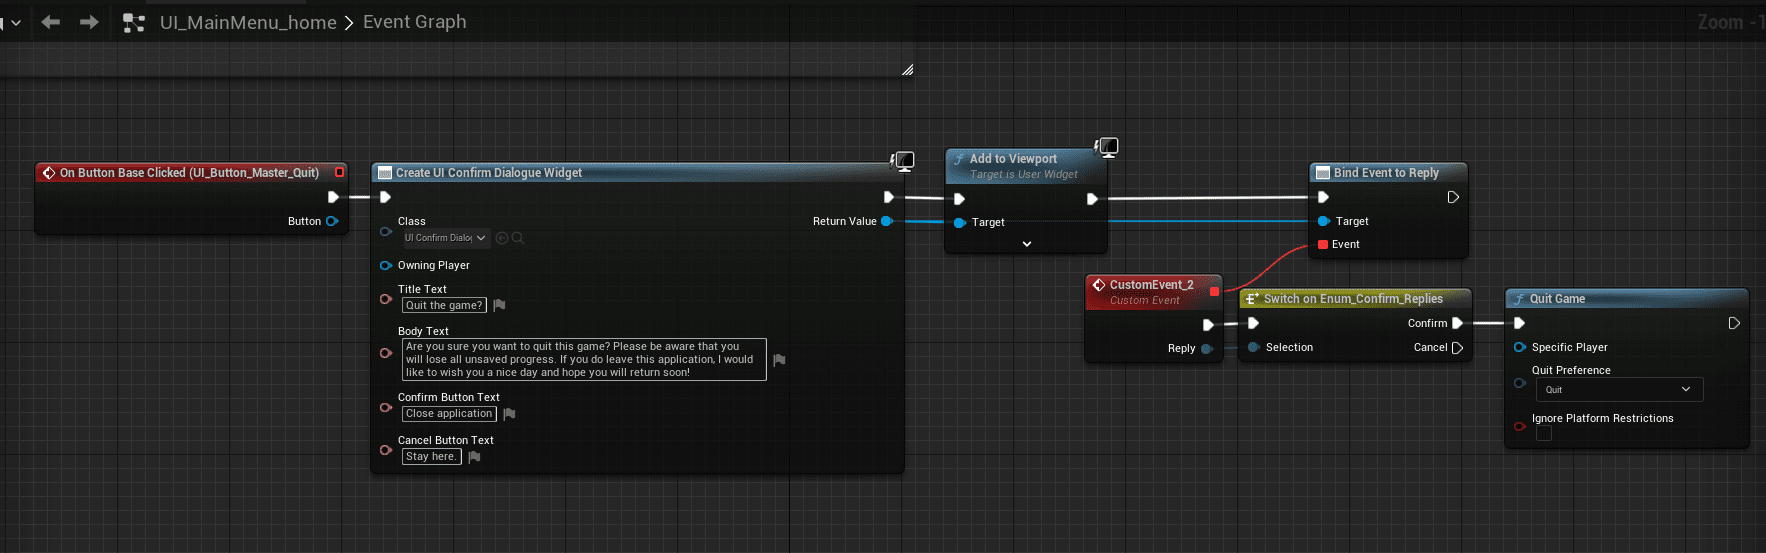Click the use selected asset arrow icon beside Class
The width and height of the screenshot is (1766, 553).
(x=502, y=238)
